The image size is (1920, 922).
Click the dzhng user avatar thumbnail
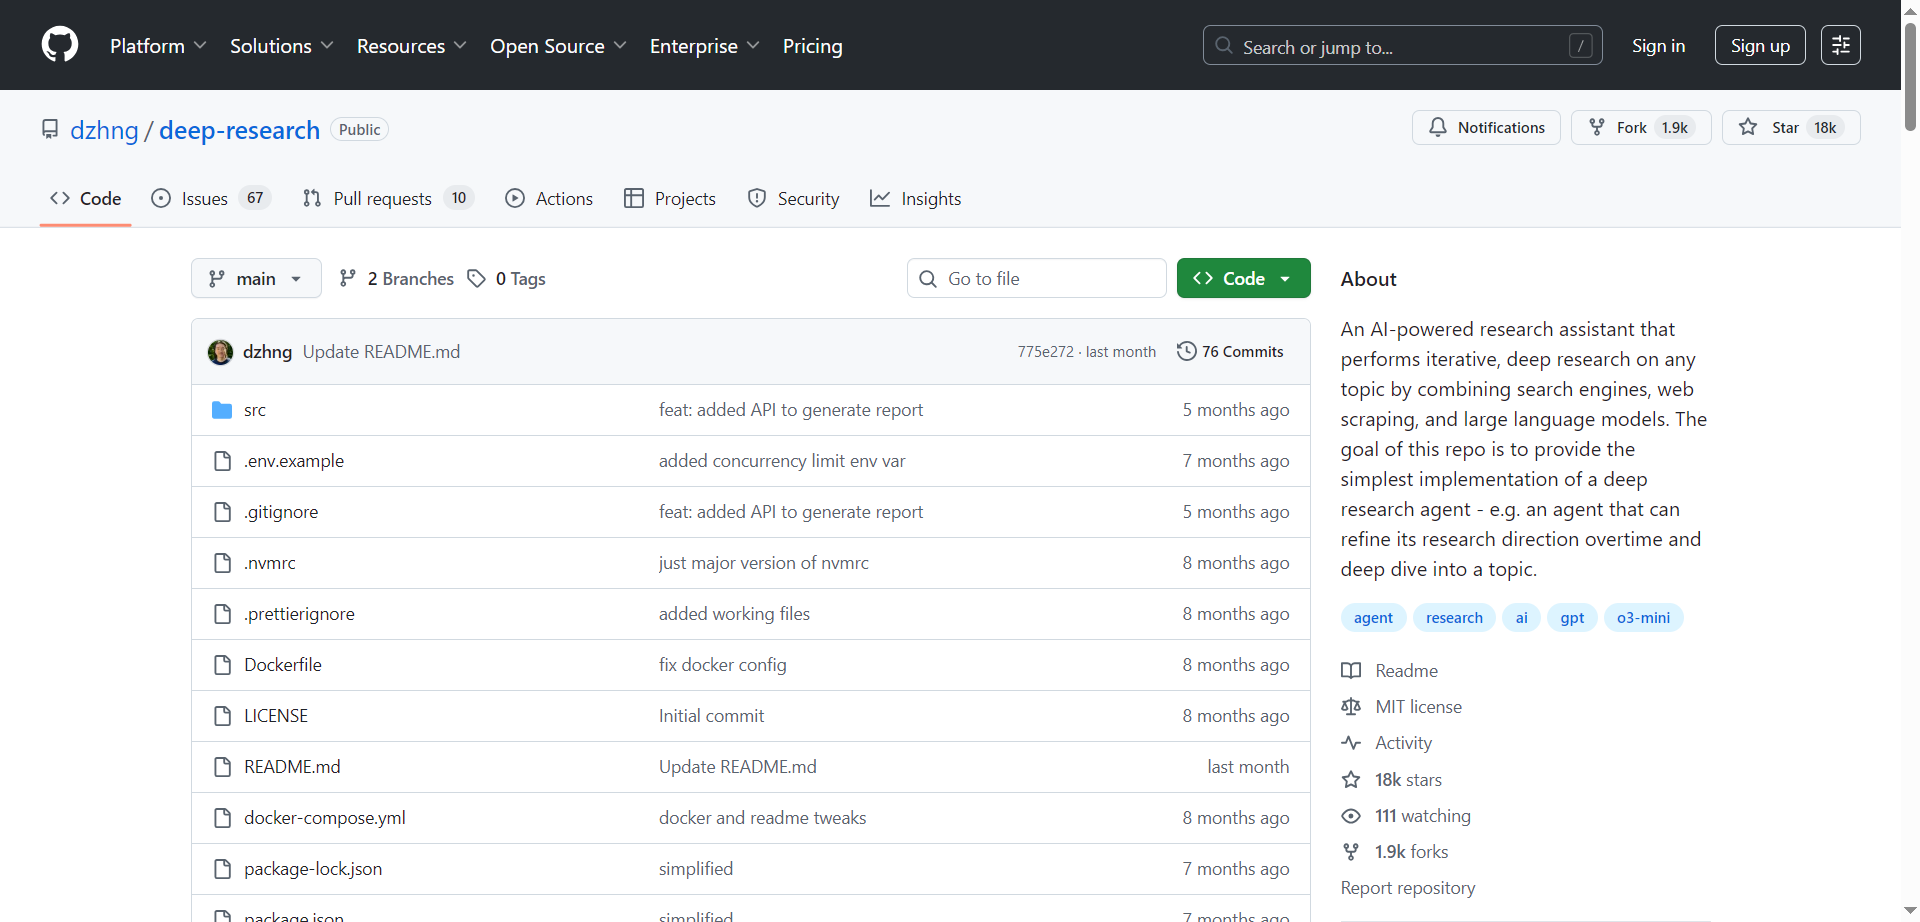pyautogui.click(x=220, y=352)
